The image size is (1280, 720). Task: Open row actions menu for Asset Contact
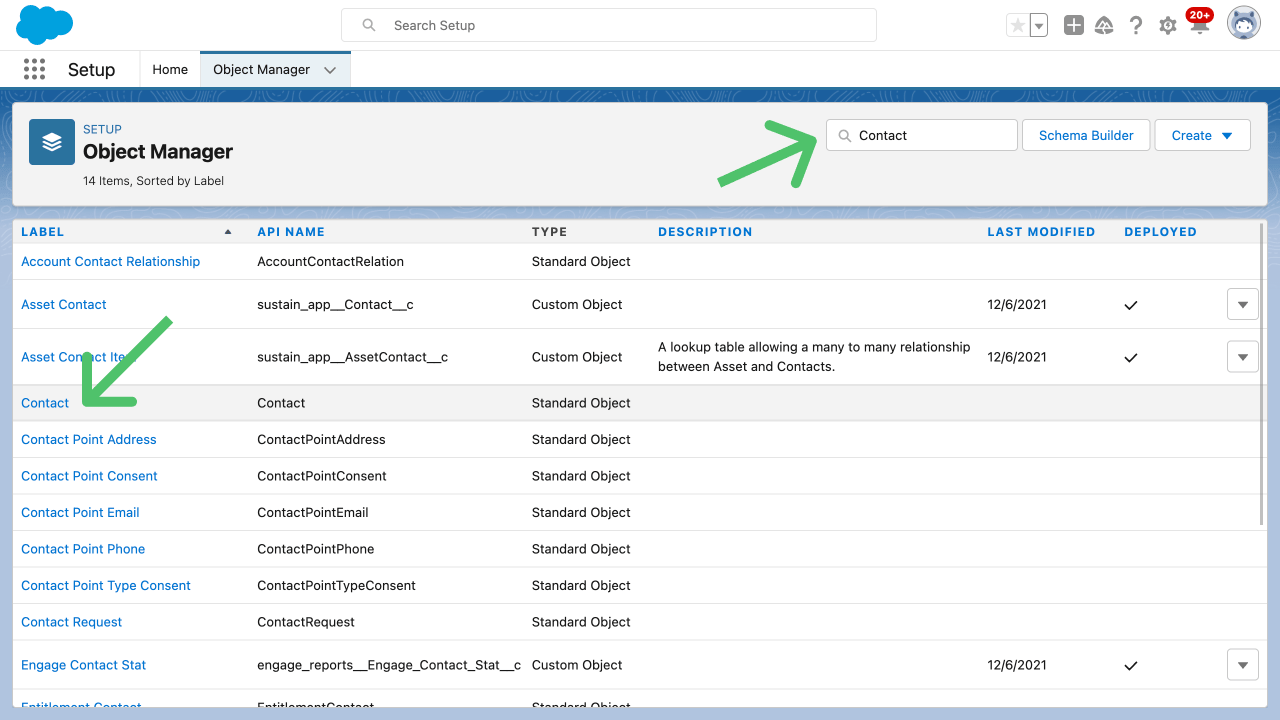[1243, 304]
